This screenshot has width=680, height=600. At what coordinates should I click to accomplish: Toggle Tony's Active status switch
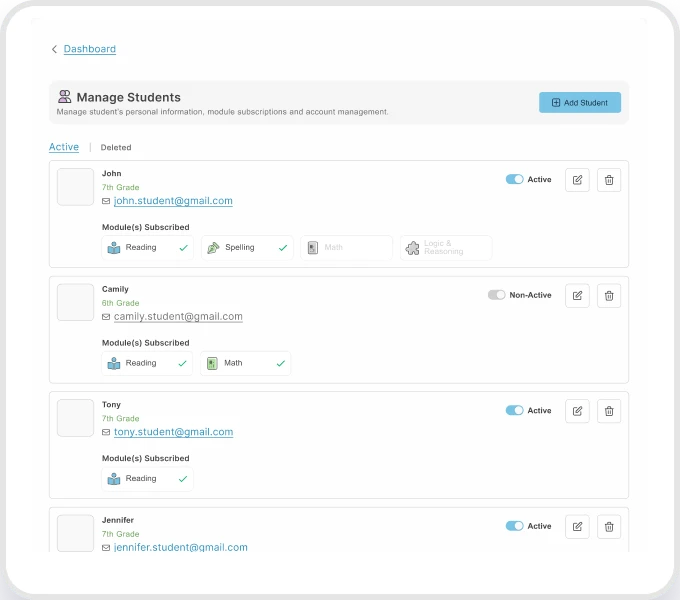click(514, 411)
